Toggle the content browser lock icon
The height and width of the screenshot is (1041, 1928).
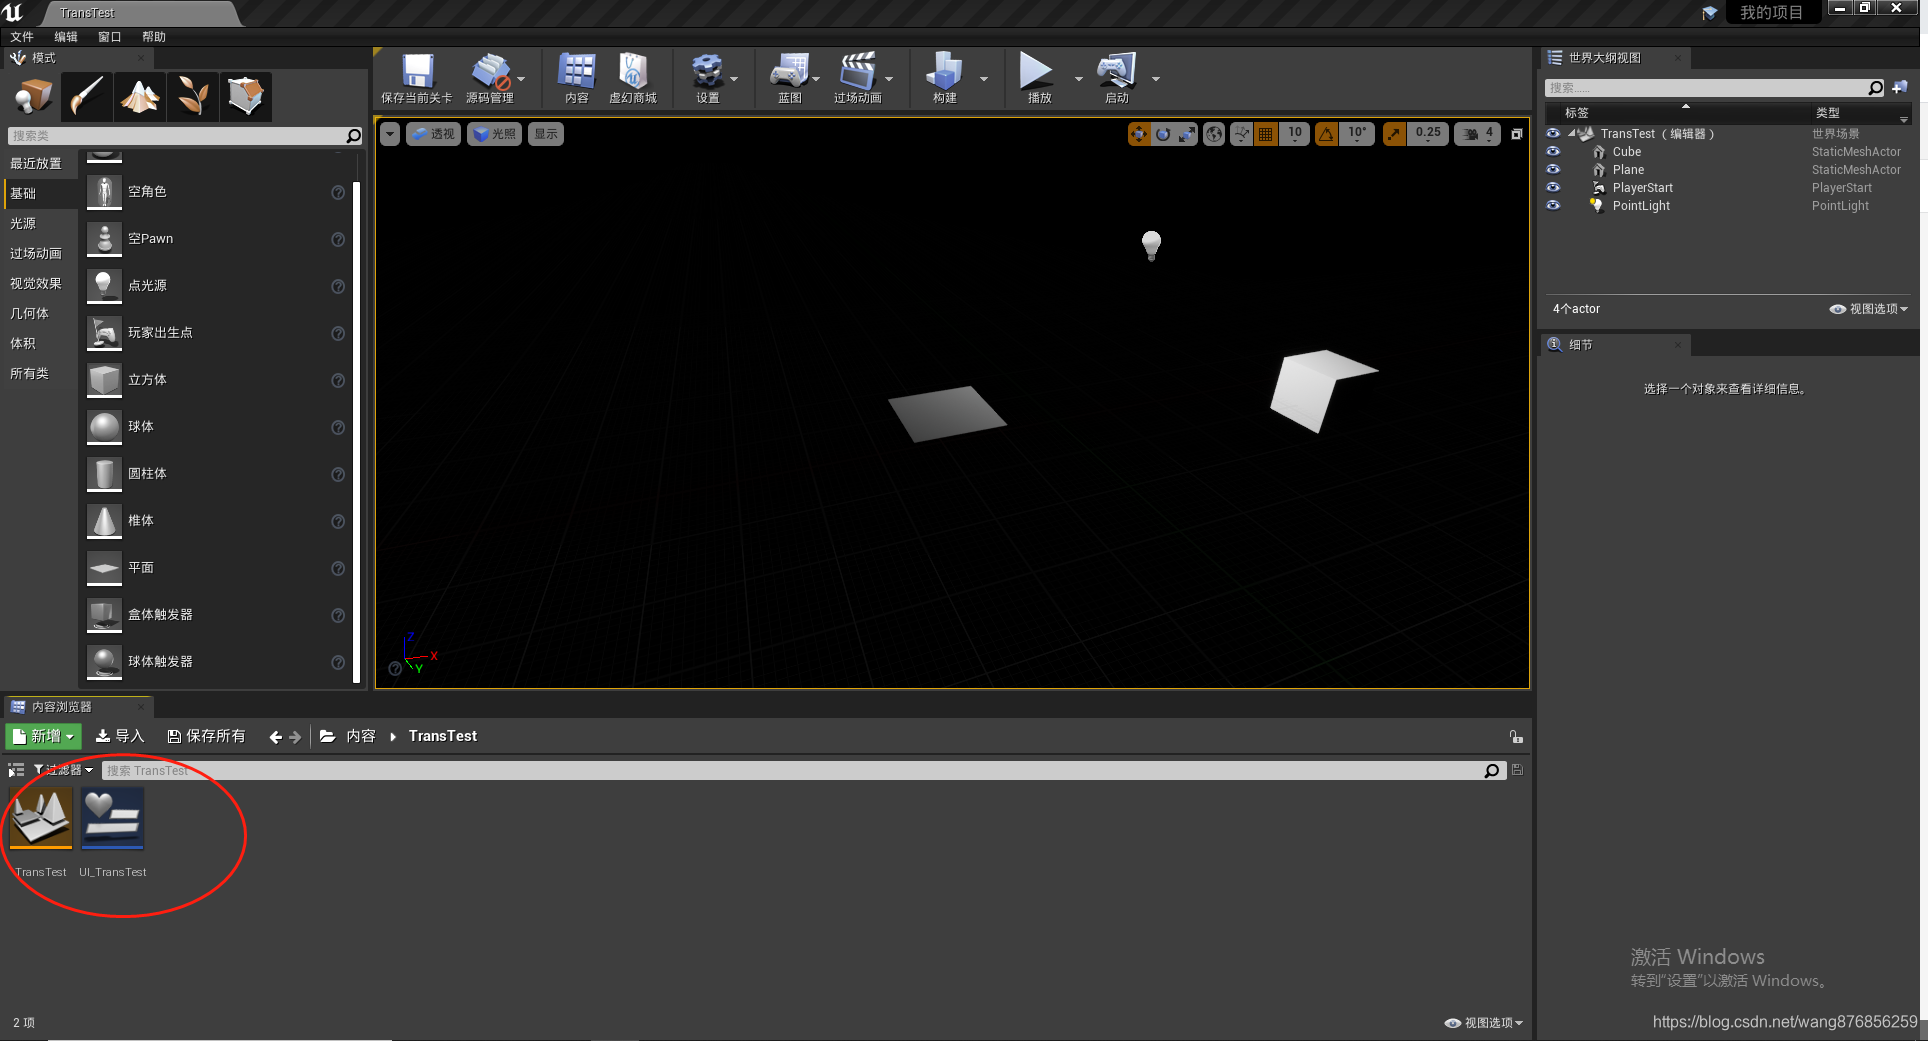pos(1517,737)
